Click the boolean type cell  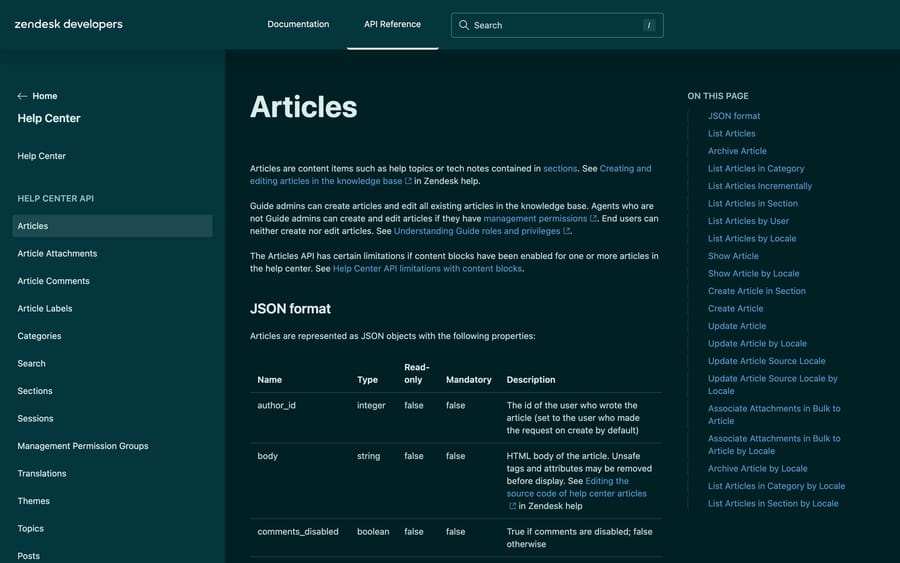[x=373, y=532]
